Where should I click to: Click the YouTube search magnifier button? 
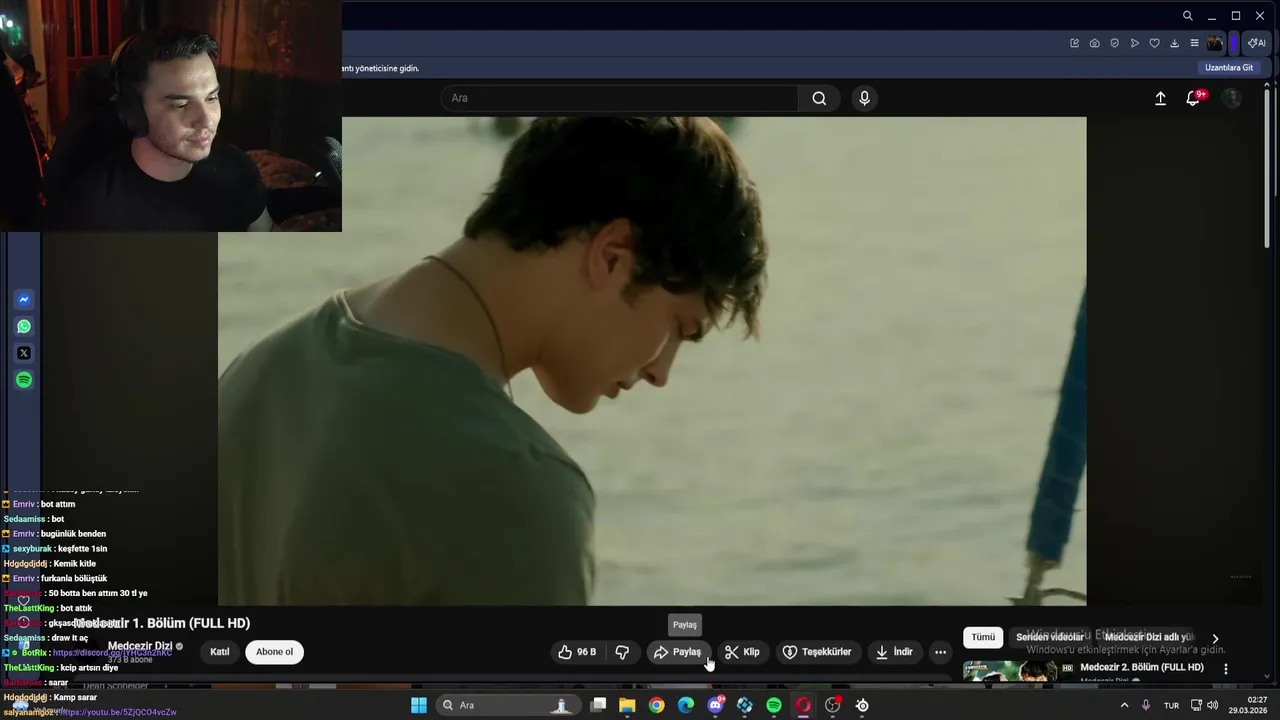(819, 98)
